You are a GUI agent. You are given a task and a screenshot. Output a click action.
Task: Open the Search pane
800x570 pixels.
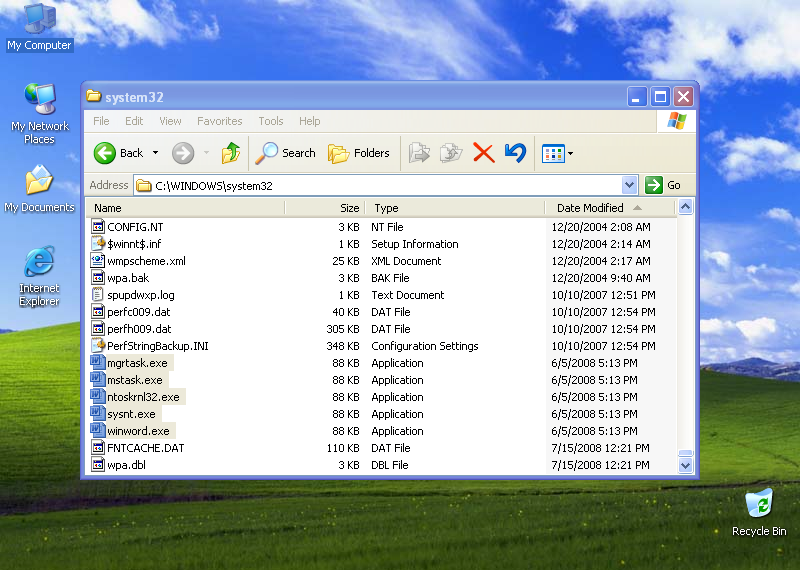(286, 153)
